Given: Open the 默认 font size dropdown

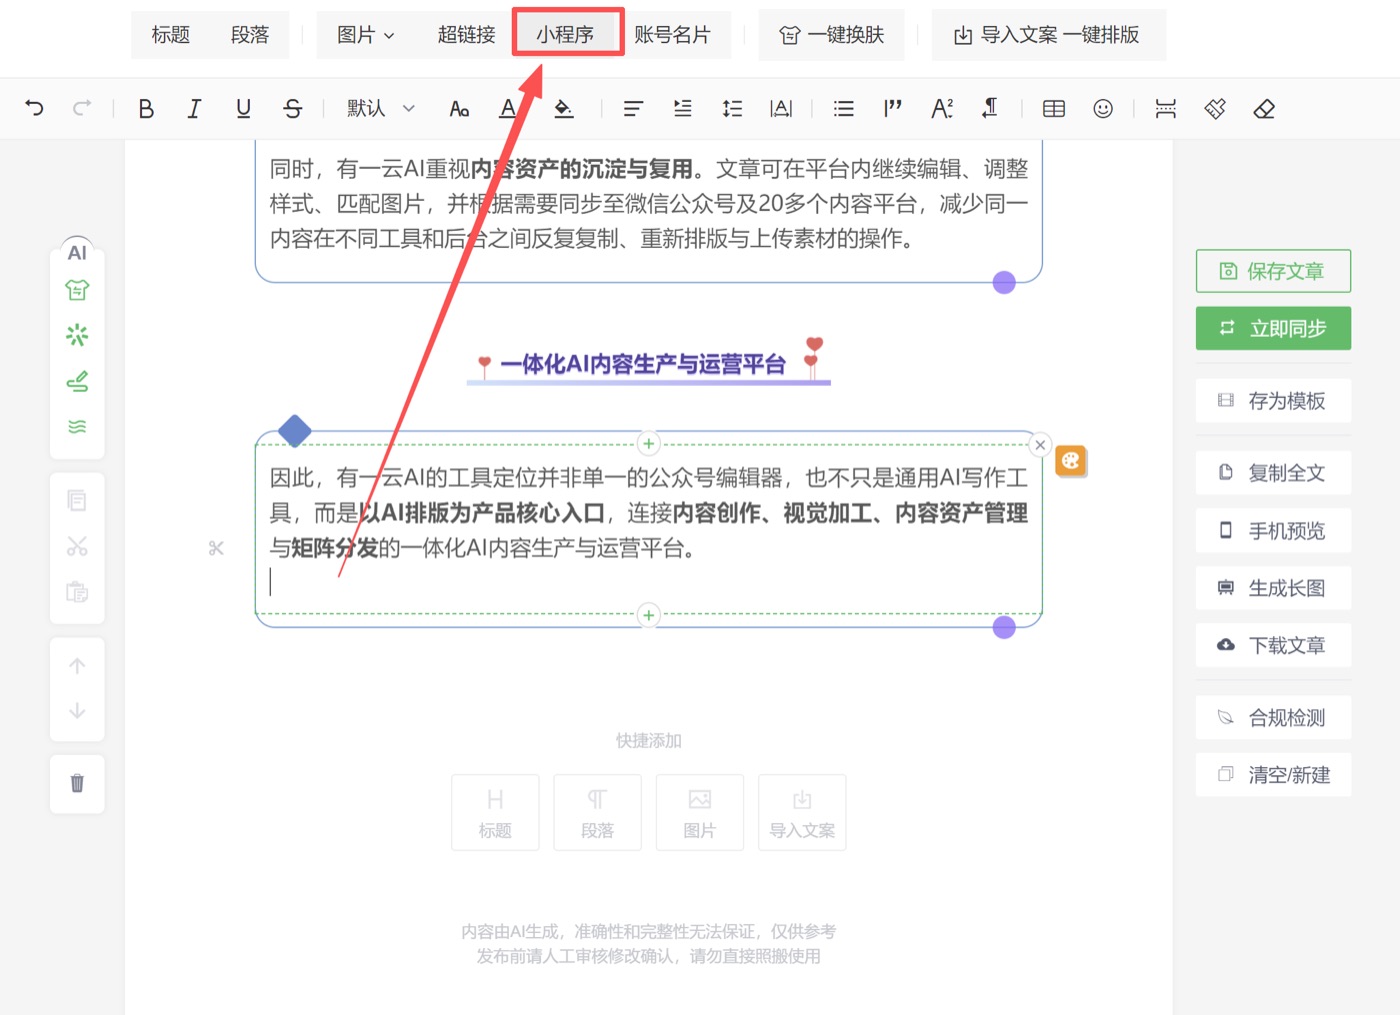Looking at the screenshot, I should [x=381, y=108].
